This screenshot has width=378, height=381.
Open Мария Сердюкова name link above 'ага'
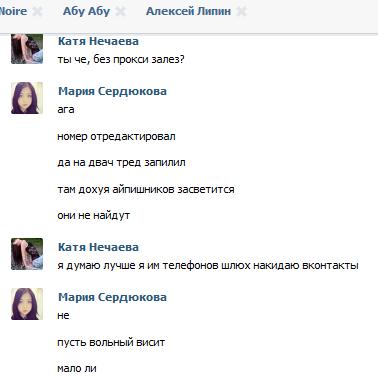(112, 91)
